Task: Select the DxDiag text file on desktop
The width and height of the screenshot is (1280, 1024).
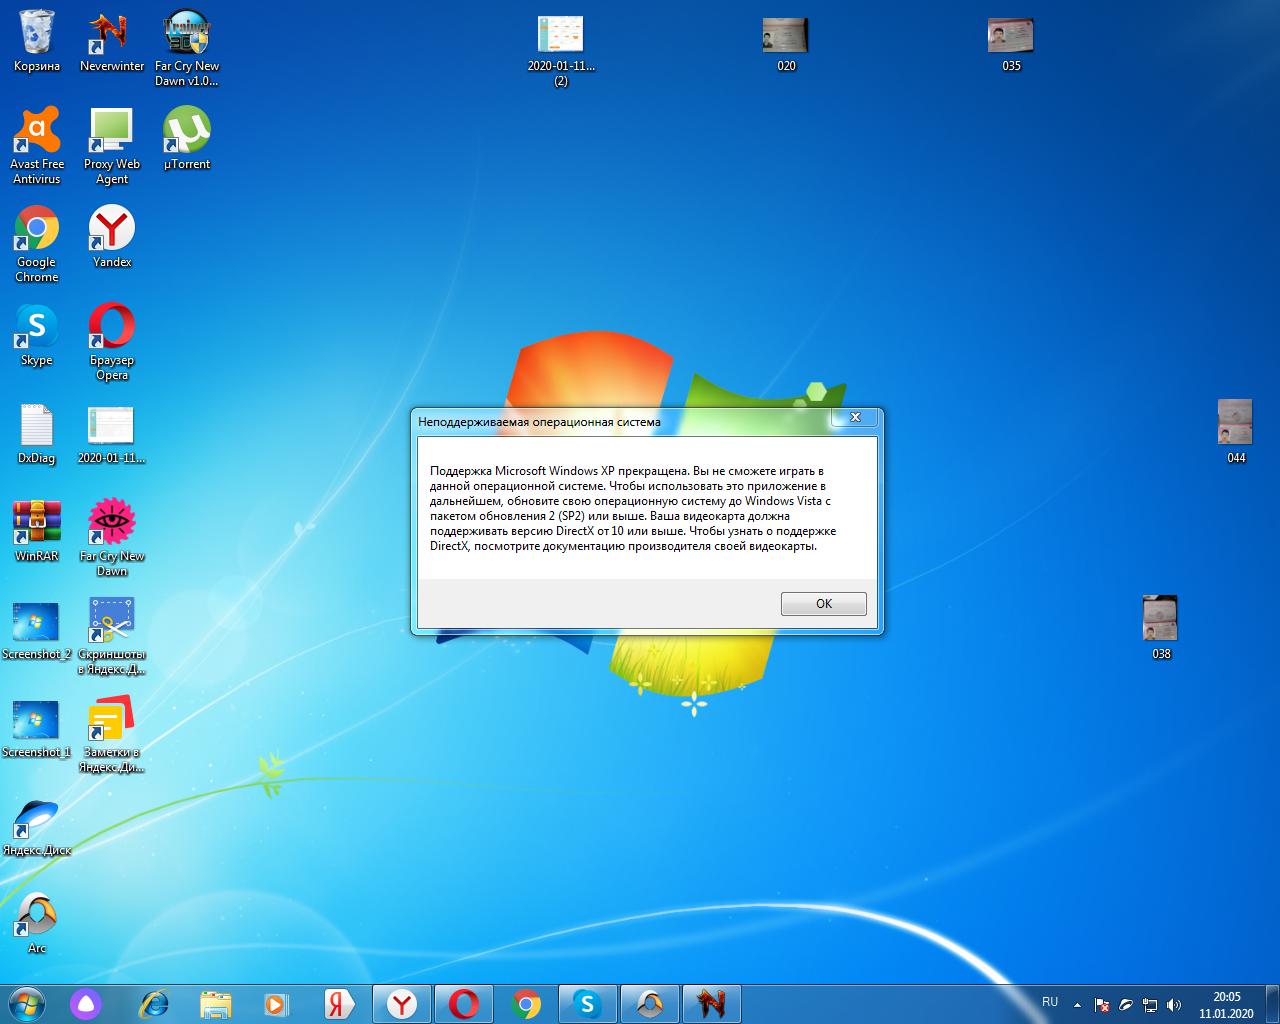Action: pos(37,433)
